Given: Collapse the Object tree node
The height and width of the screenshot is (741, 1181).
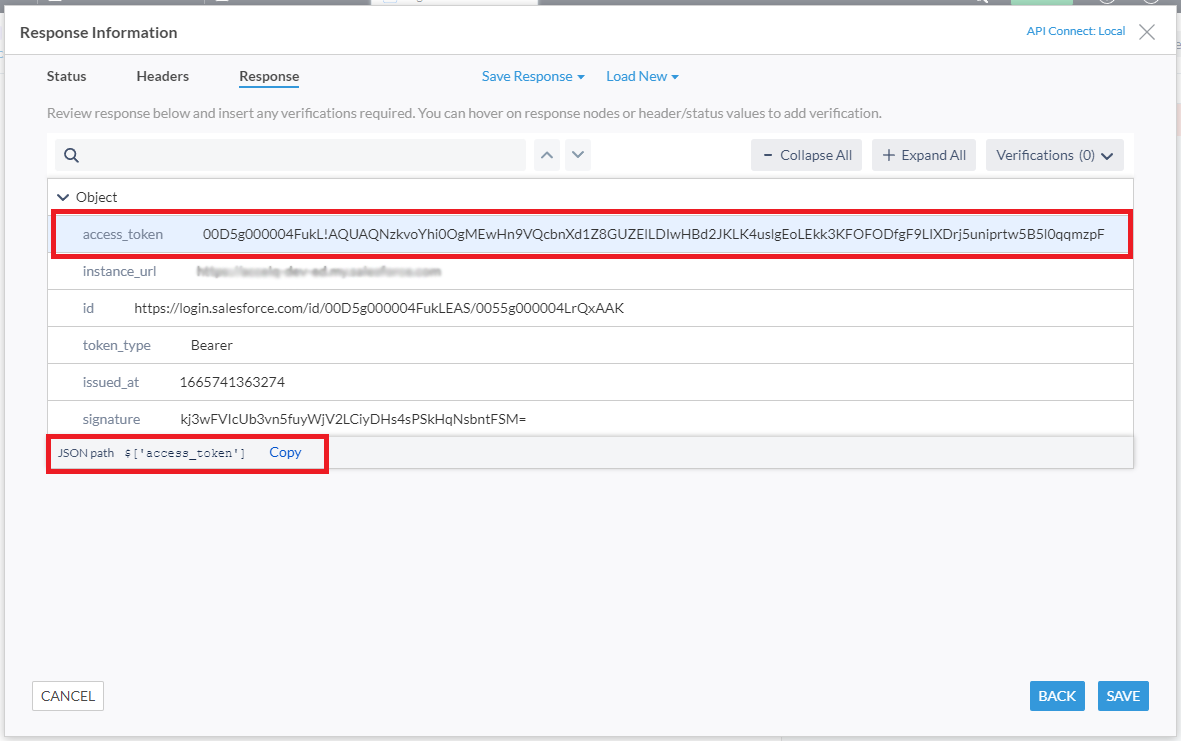Looking at the screenshot, I should click(63, 198).
